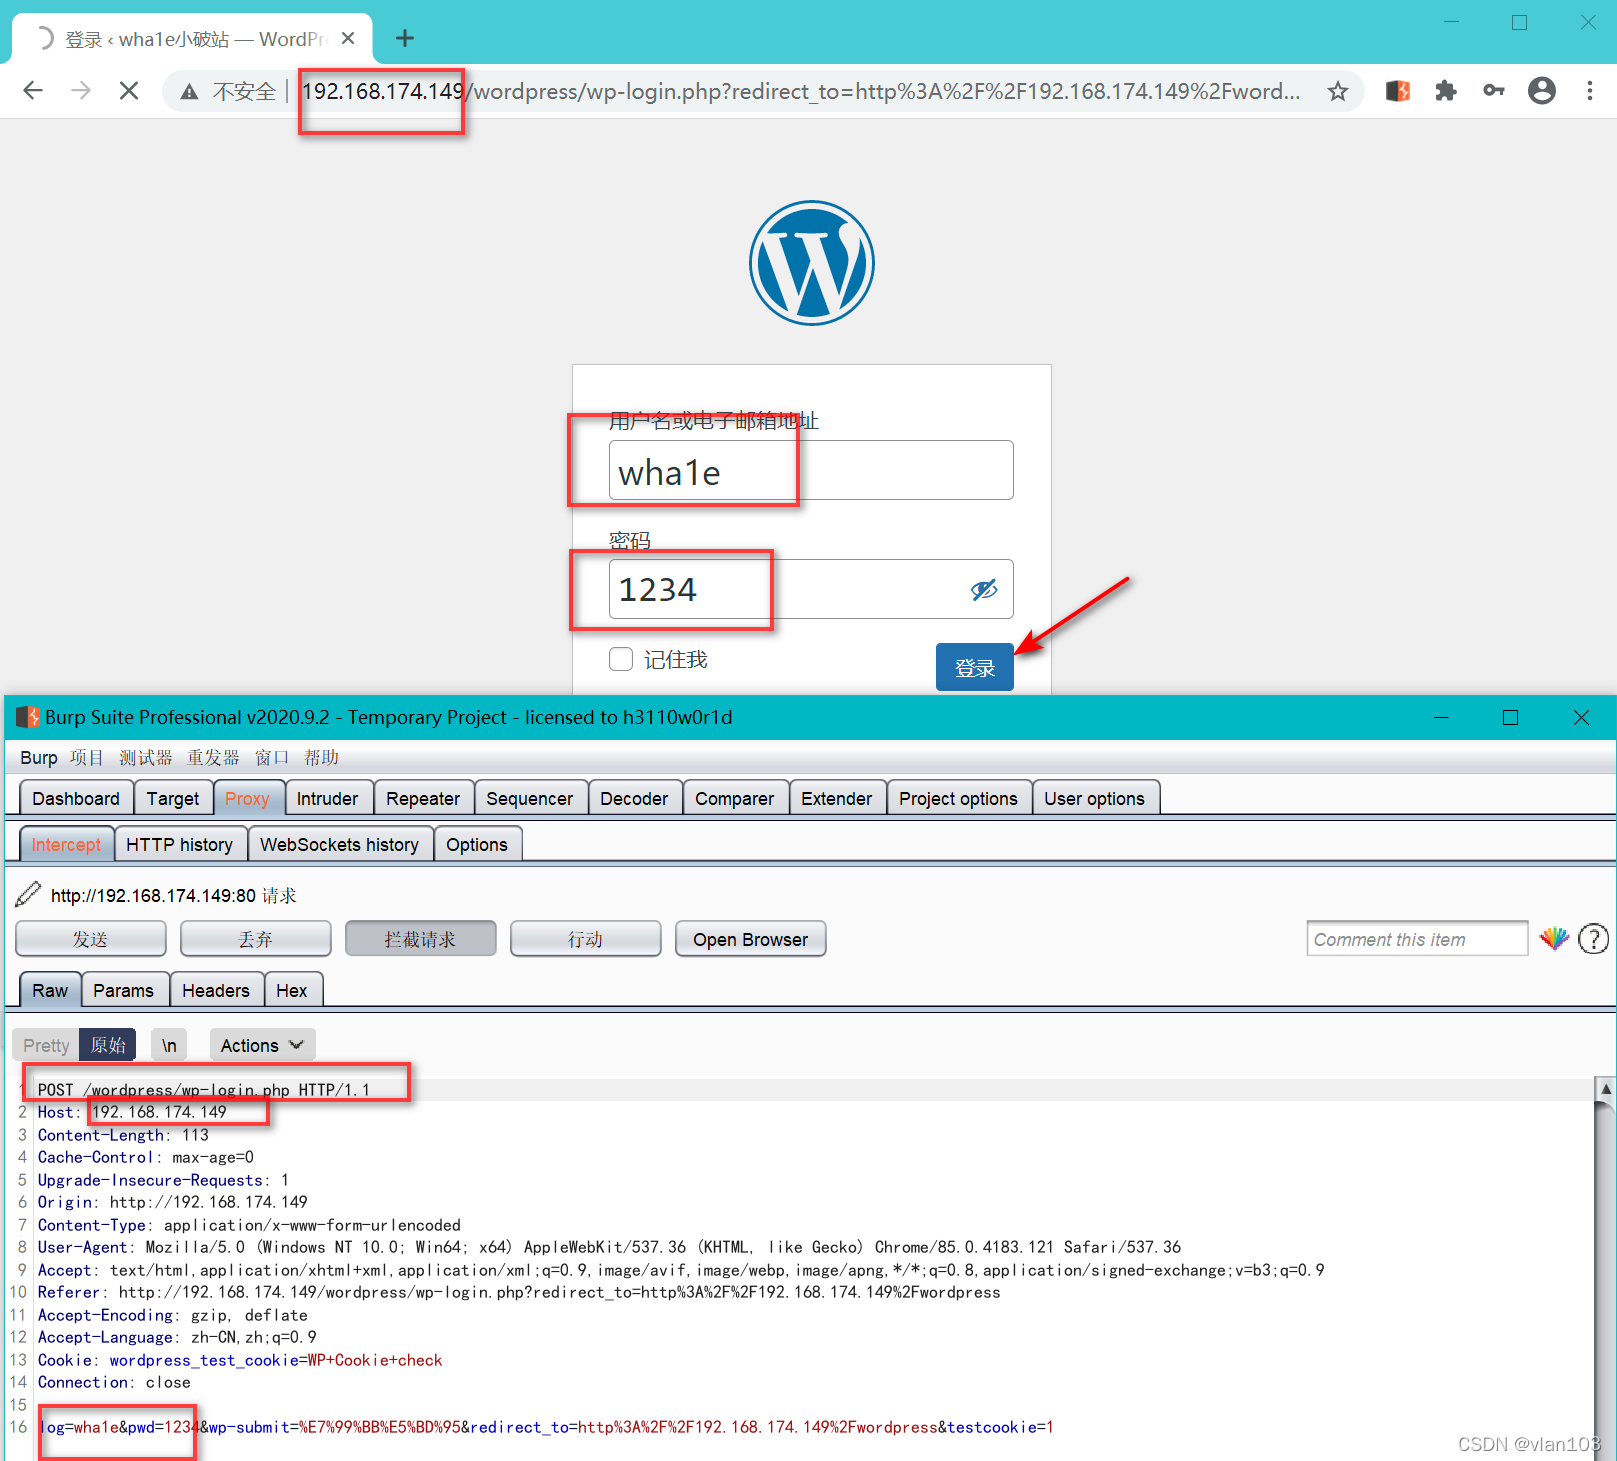The width and height of the screenshot is (1617, 1461).
Task: Open the Chrome three-dot menu
Action: pos(1590,91)
